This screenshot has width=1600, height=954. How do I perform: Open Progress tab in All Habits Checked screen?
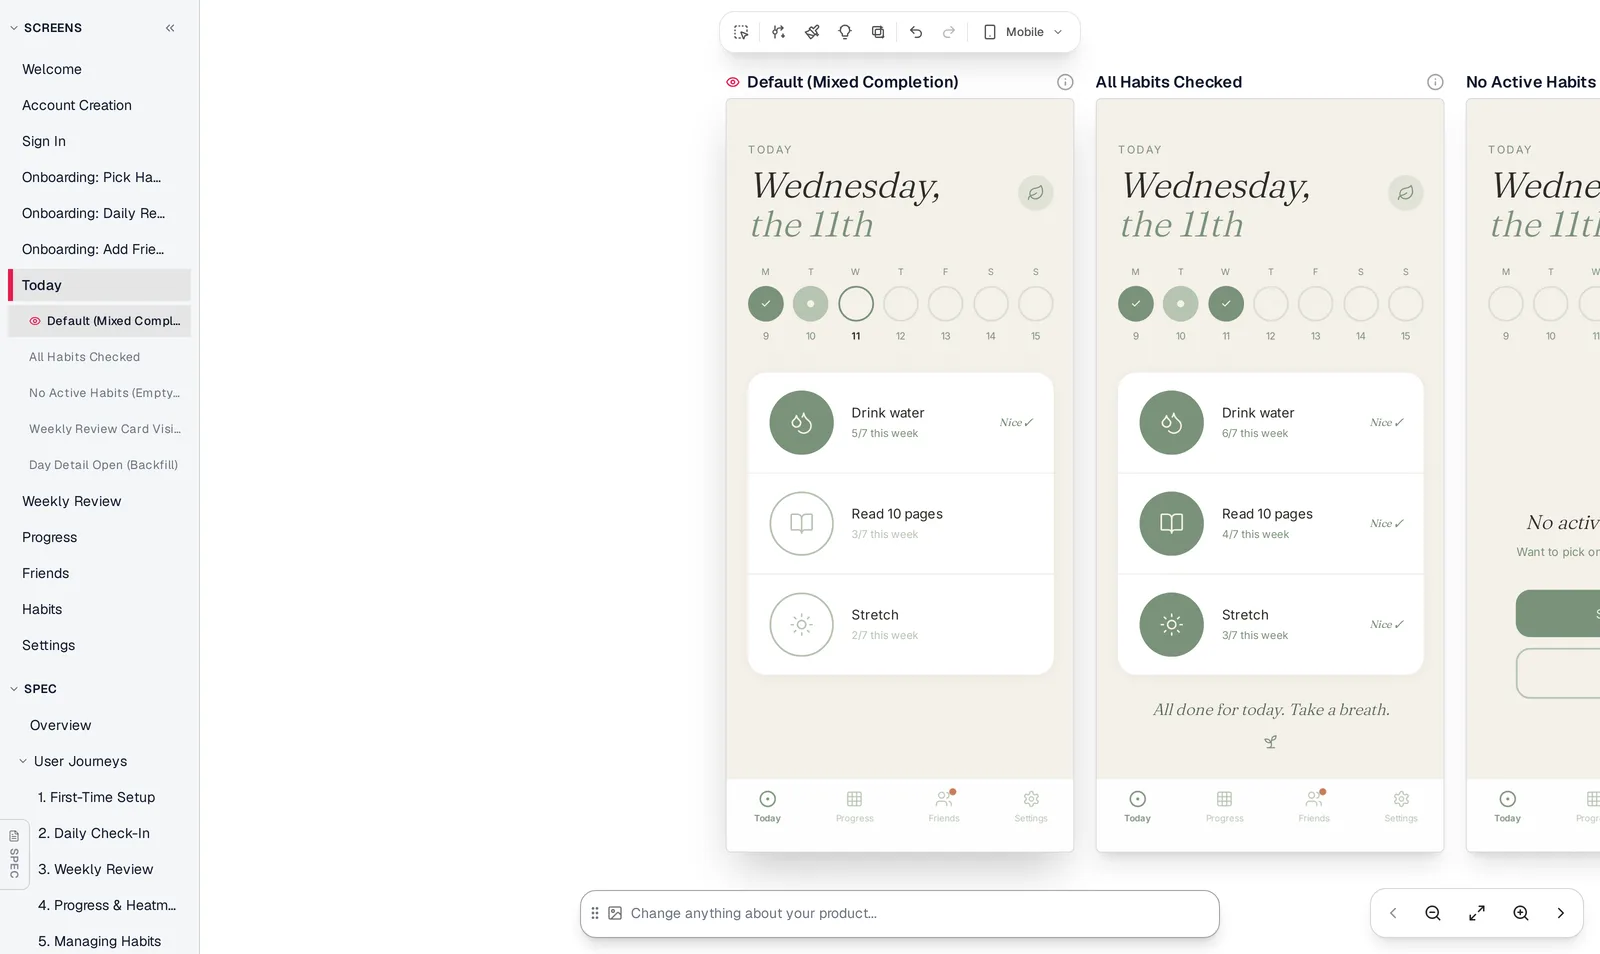1224,806
